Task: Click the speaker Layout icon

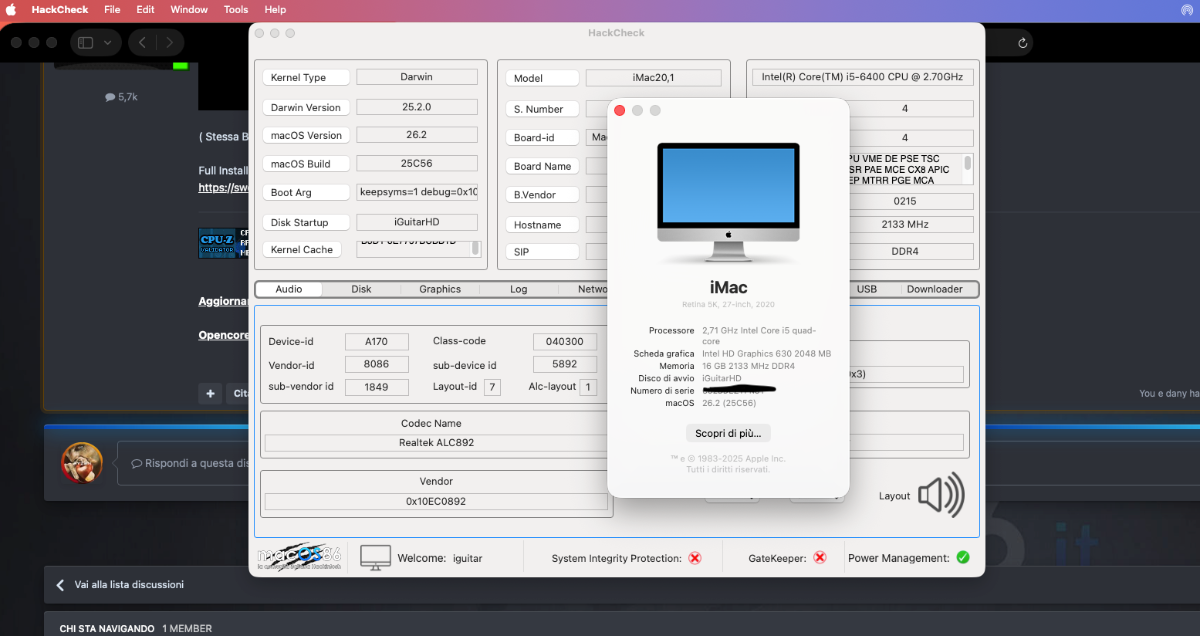Action: pyautogui.click(x=941, y=495)
